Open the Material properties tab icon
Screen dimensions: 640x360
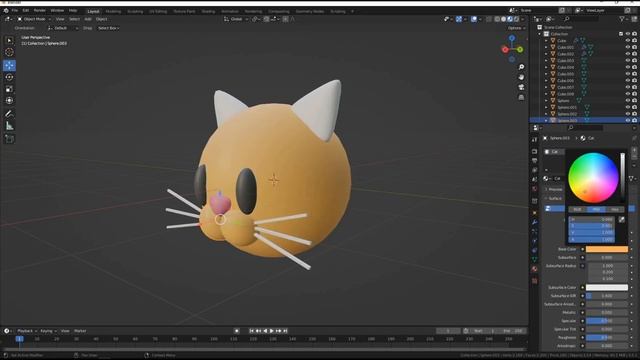click(x=535, y=269)
